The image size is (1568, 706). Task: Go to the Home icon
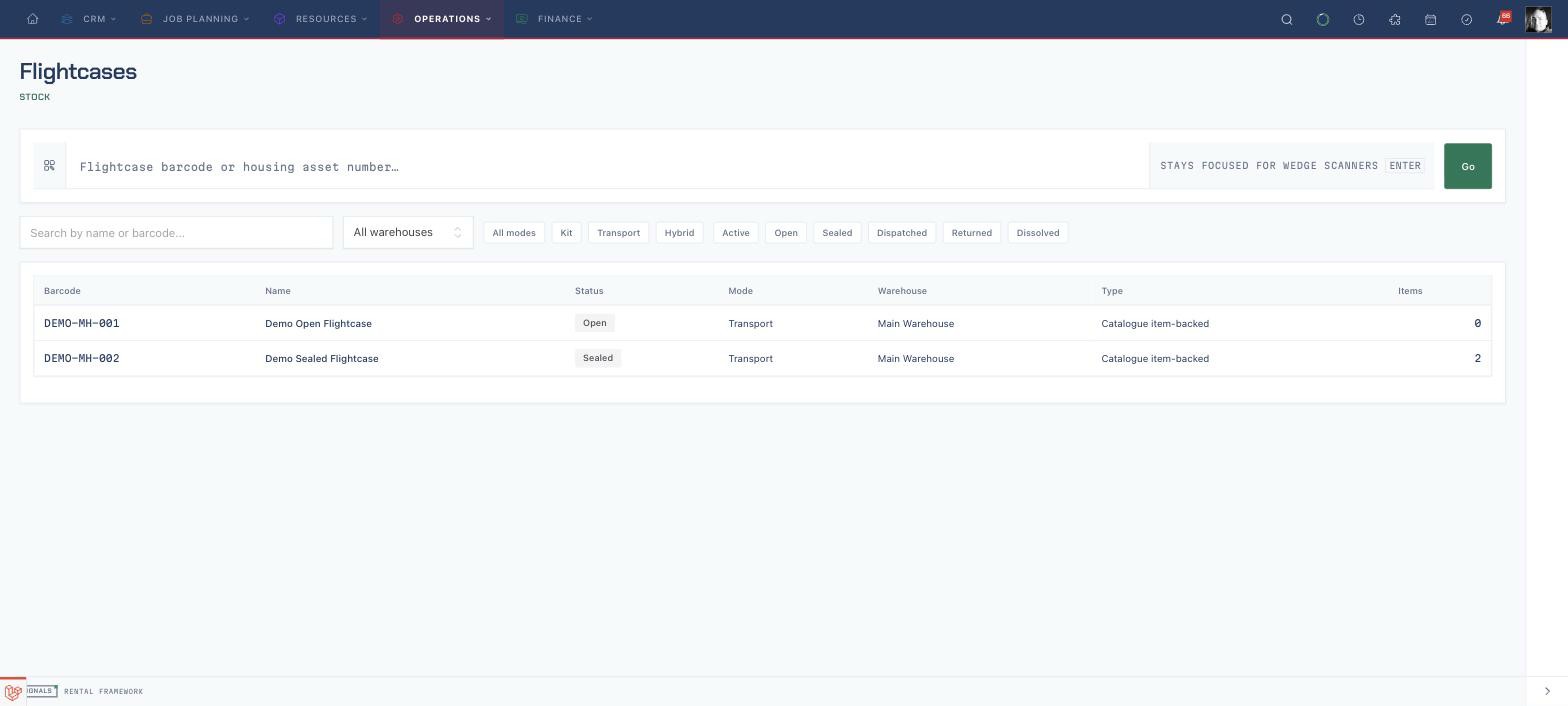(x=33, y=19)
